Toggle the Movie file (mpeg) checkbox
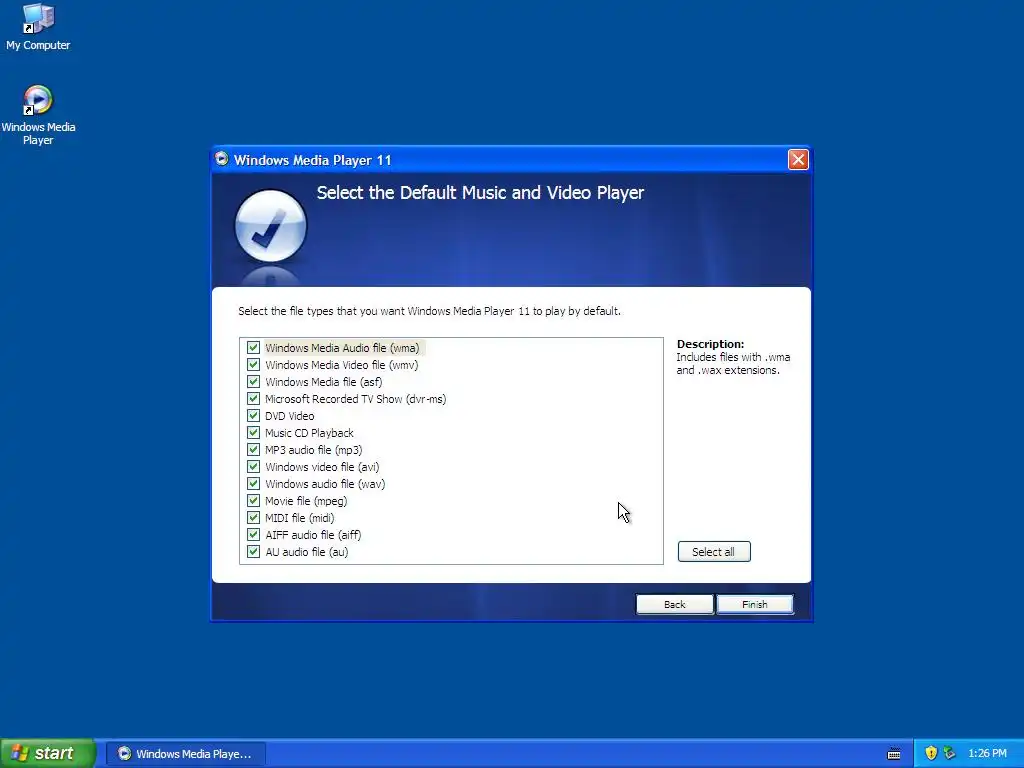This screenshot has height=768, width=1024. point(253,500)
